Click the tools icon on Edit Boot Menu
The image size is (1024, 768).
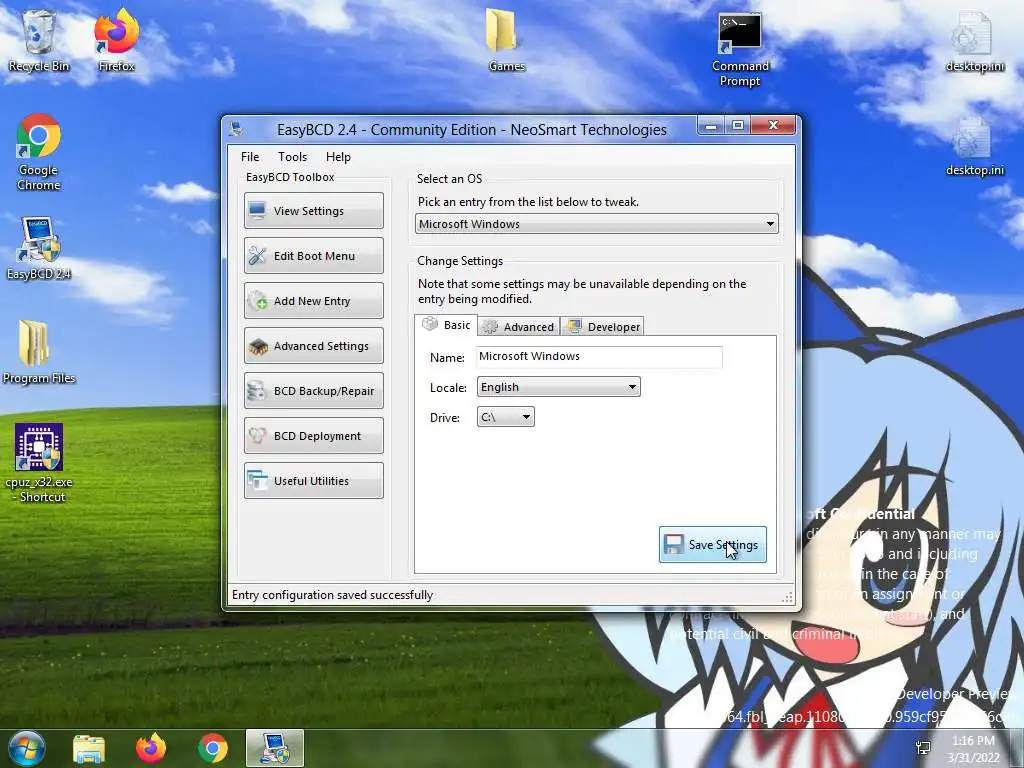pos(257,255)
